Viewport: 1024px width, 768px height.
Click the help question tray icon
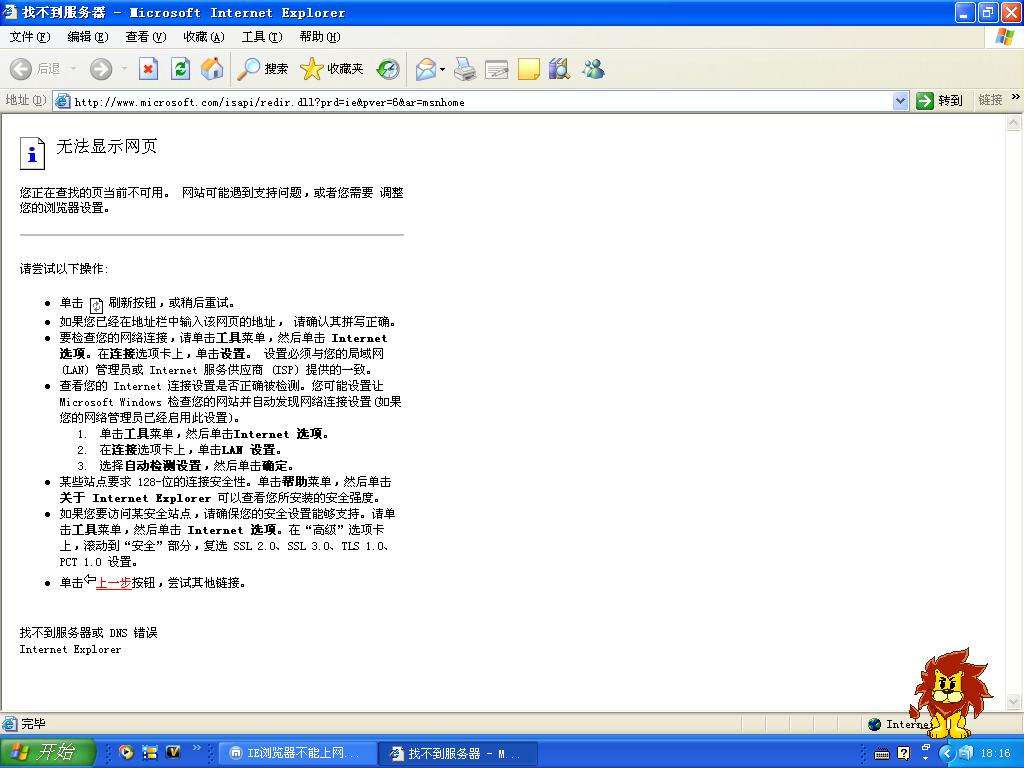pos(904,754)
